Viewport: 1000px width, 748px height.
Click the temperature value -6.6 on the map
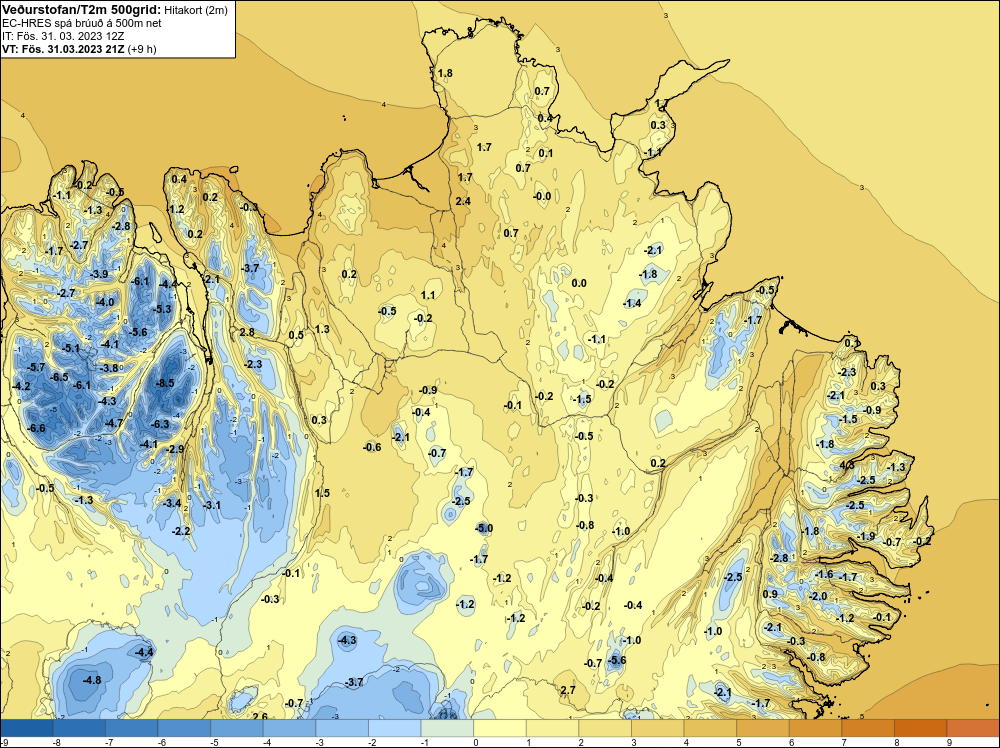36,428
